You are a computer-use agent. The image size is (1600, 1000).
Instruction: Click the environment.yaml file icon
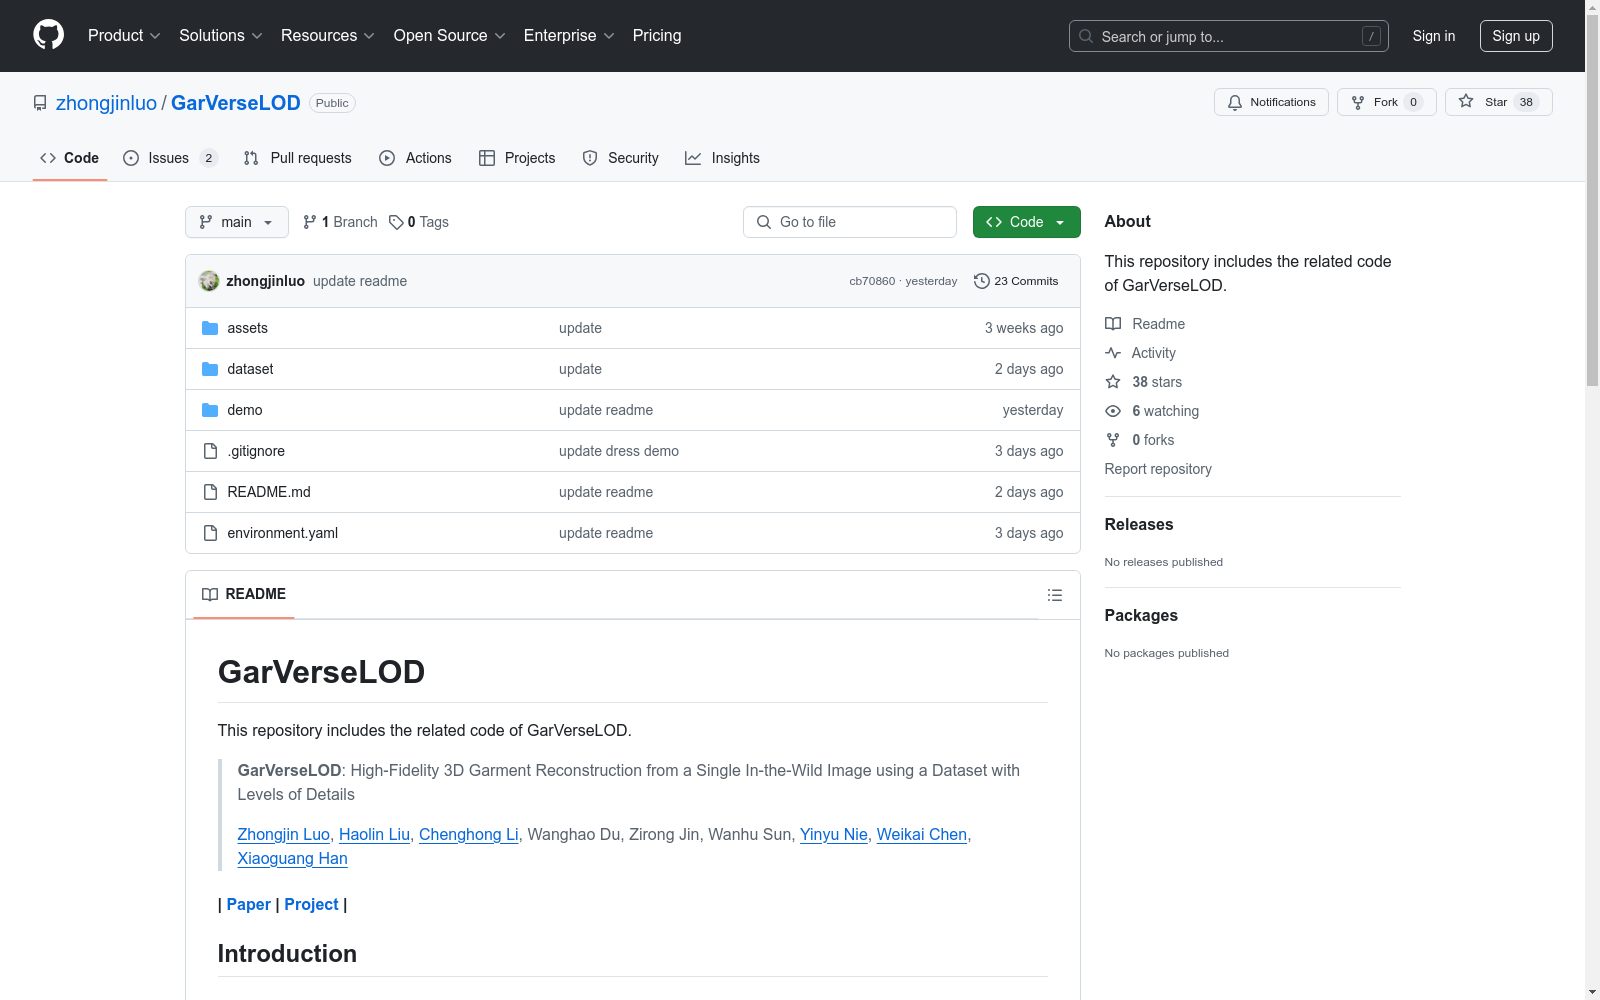(x=210, y=533)
